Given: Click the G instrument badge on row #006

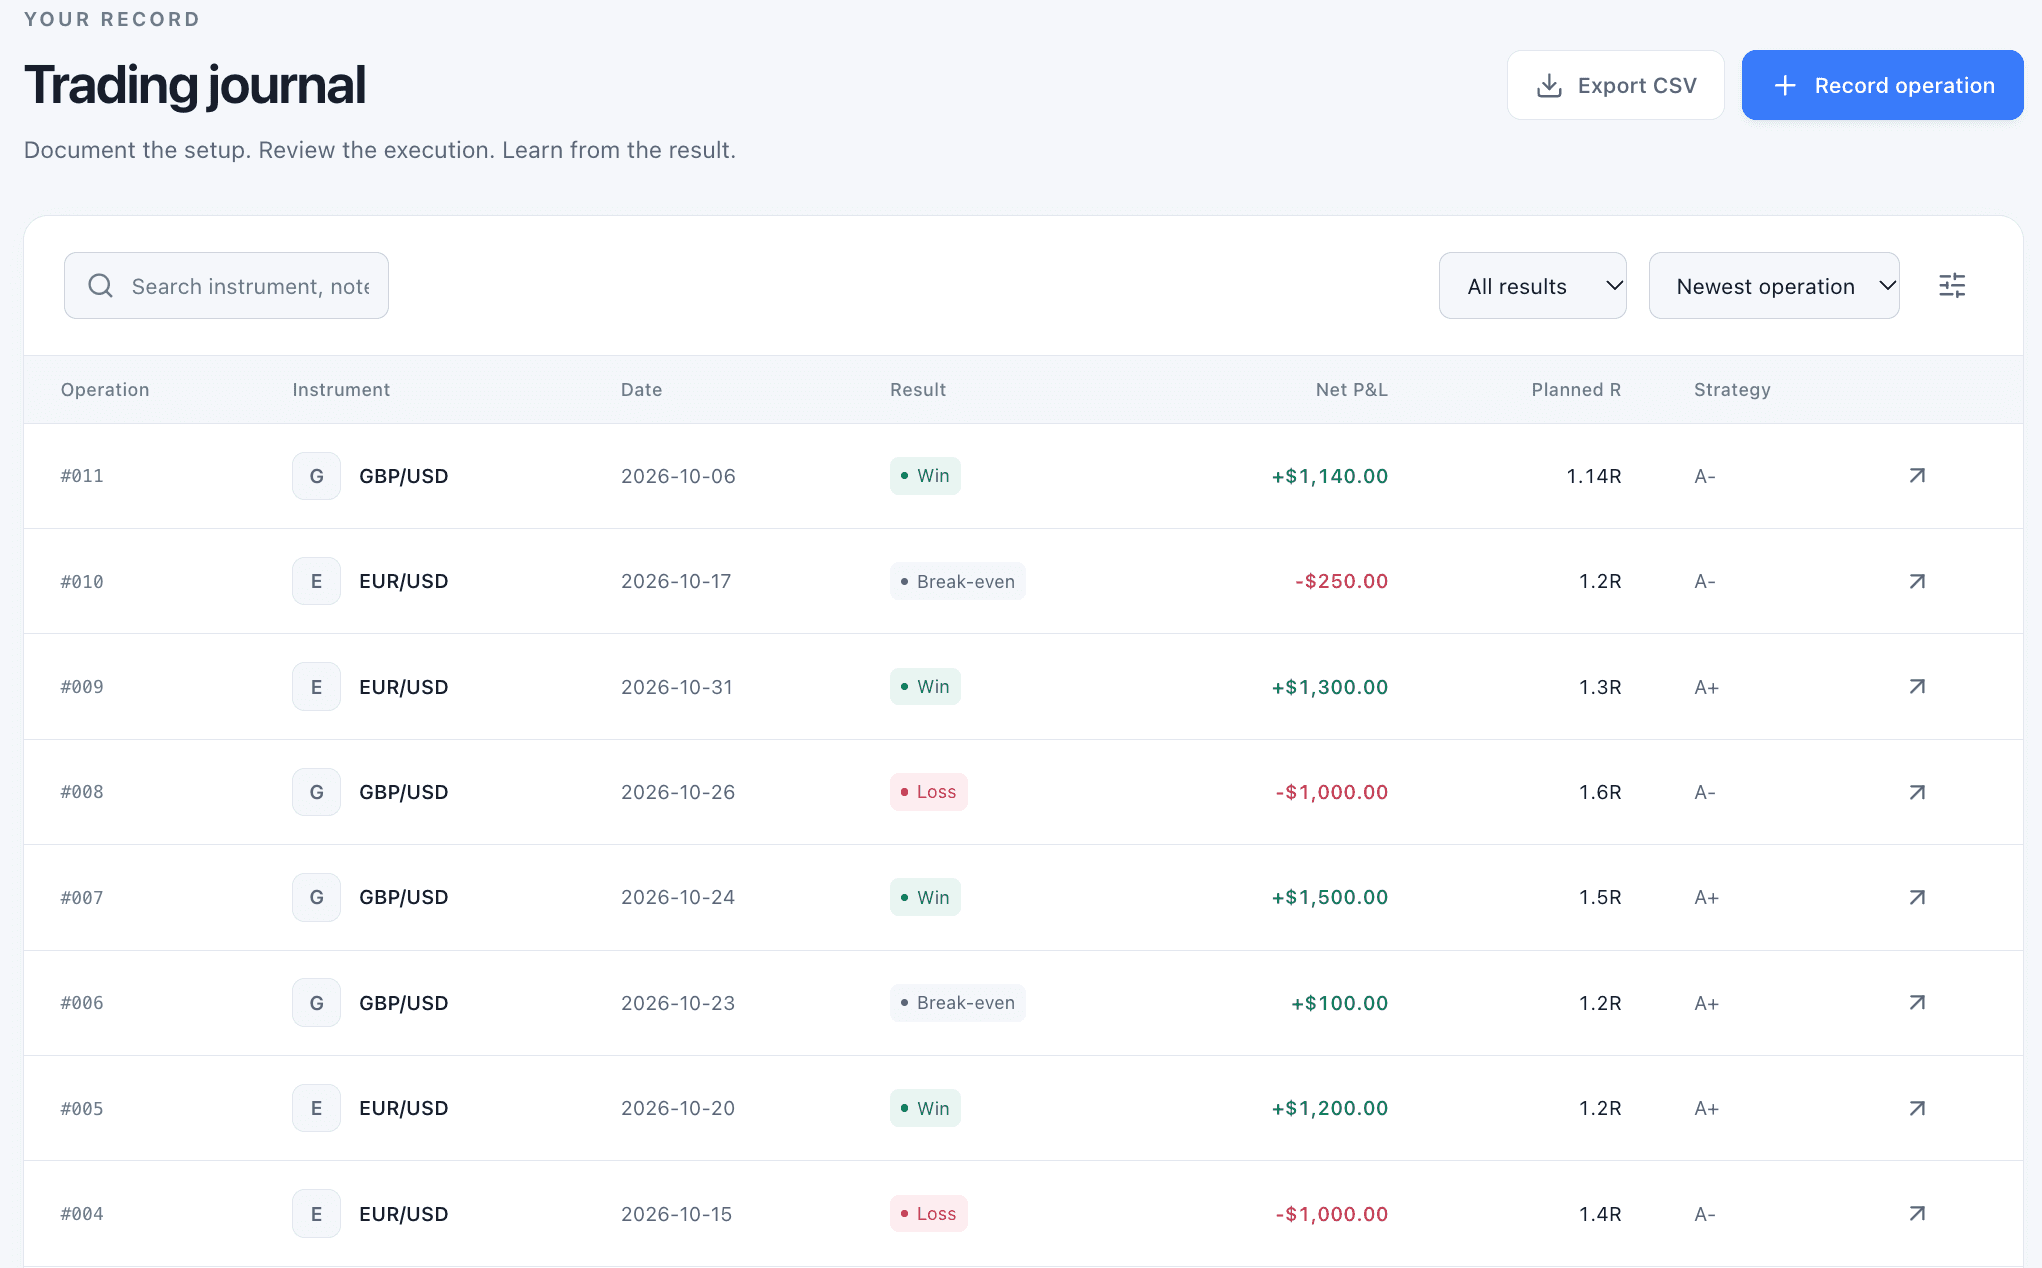Looking at the screenshot, I should tap(316, 1003).
